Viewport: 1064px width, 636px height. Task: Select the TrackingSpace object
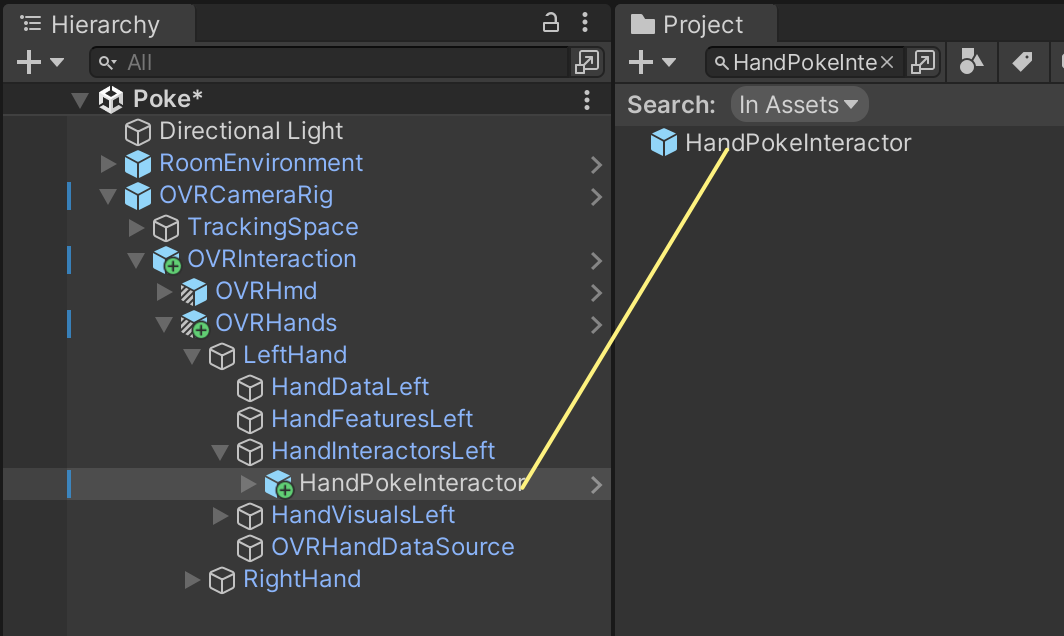[x=272, y=227]
